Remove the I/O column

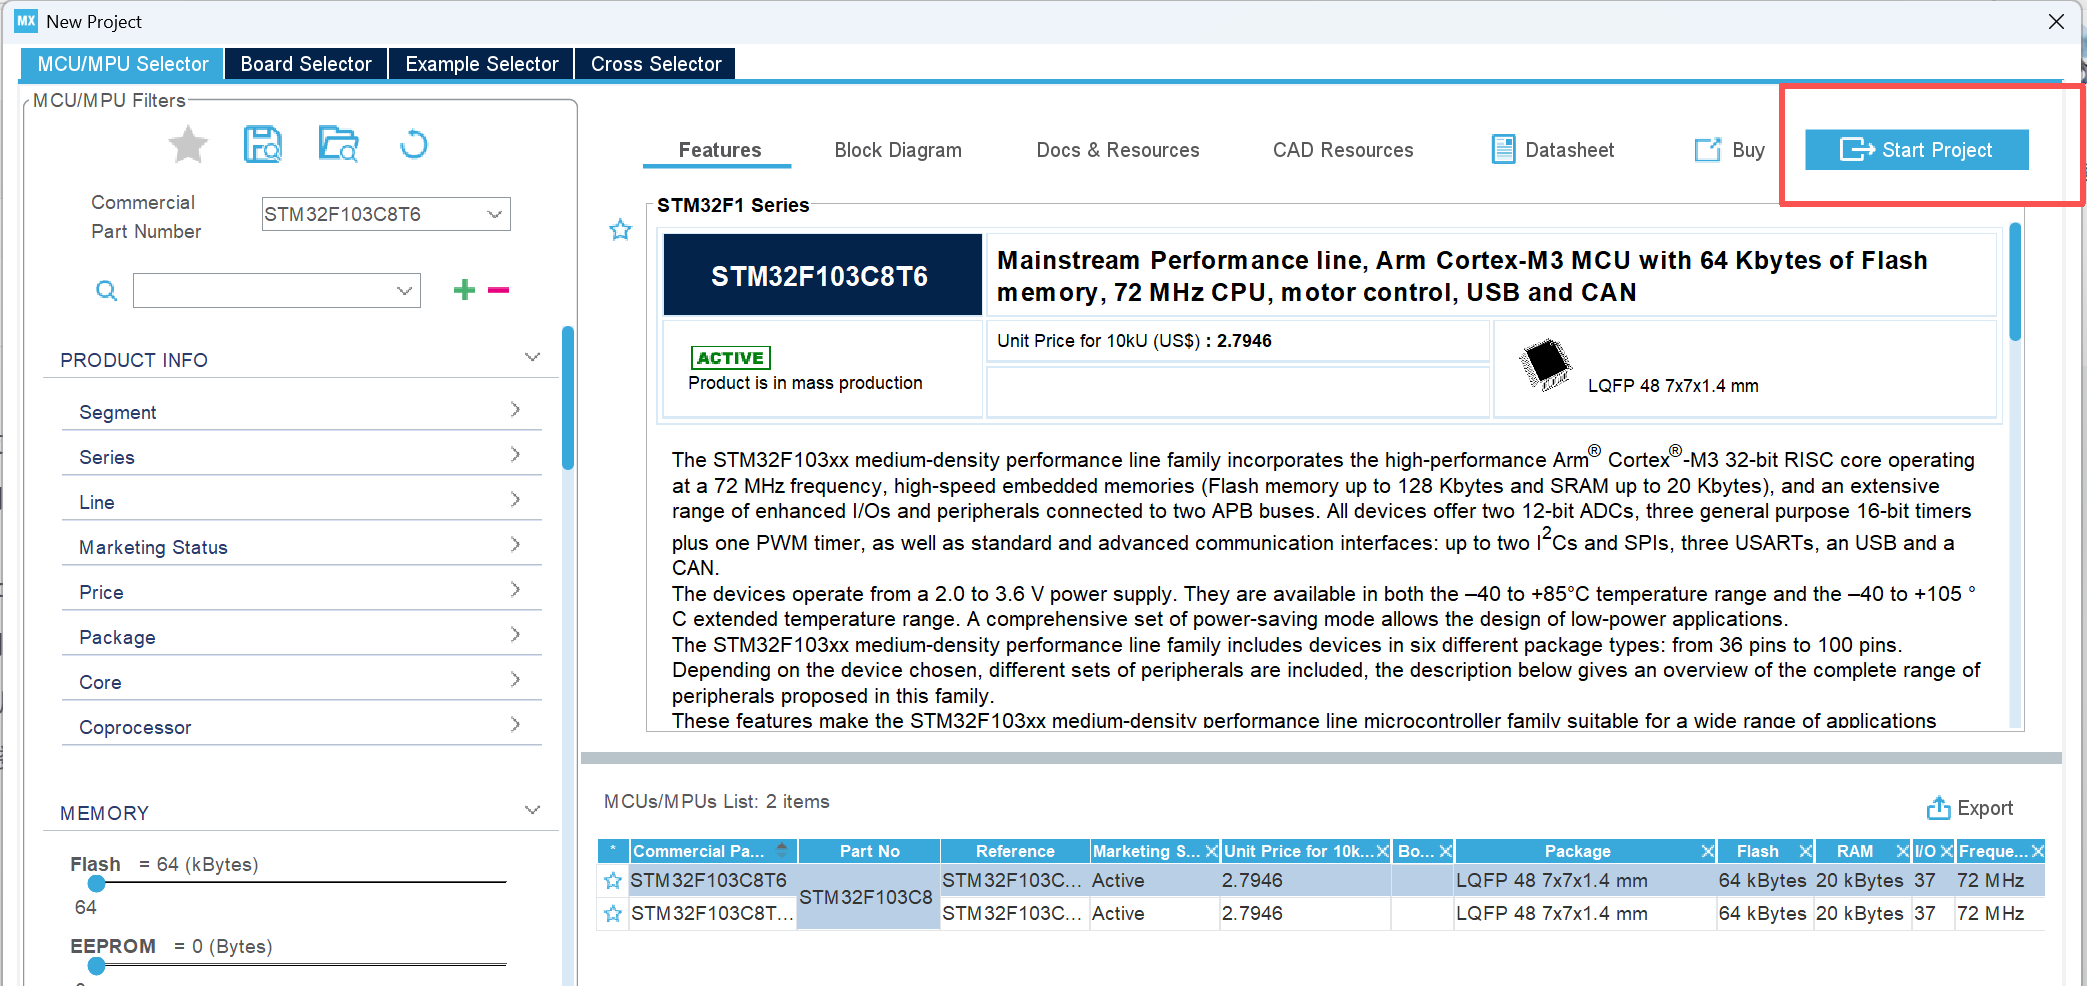[x=1946, y=851]
